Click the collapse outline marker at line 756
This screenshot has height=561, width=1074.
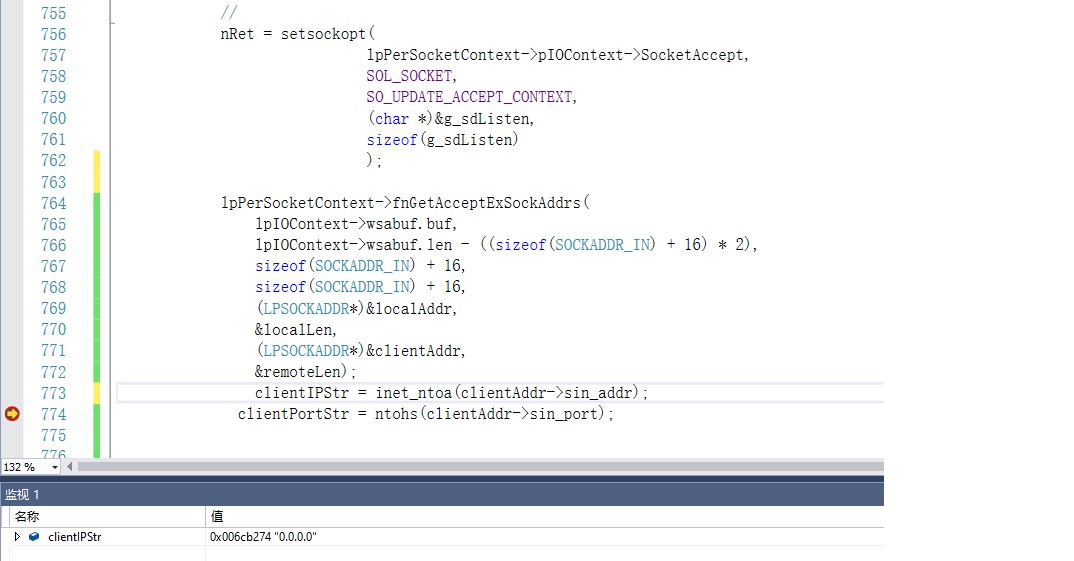pos(112,24)
